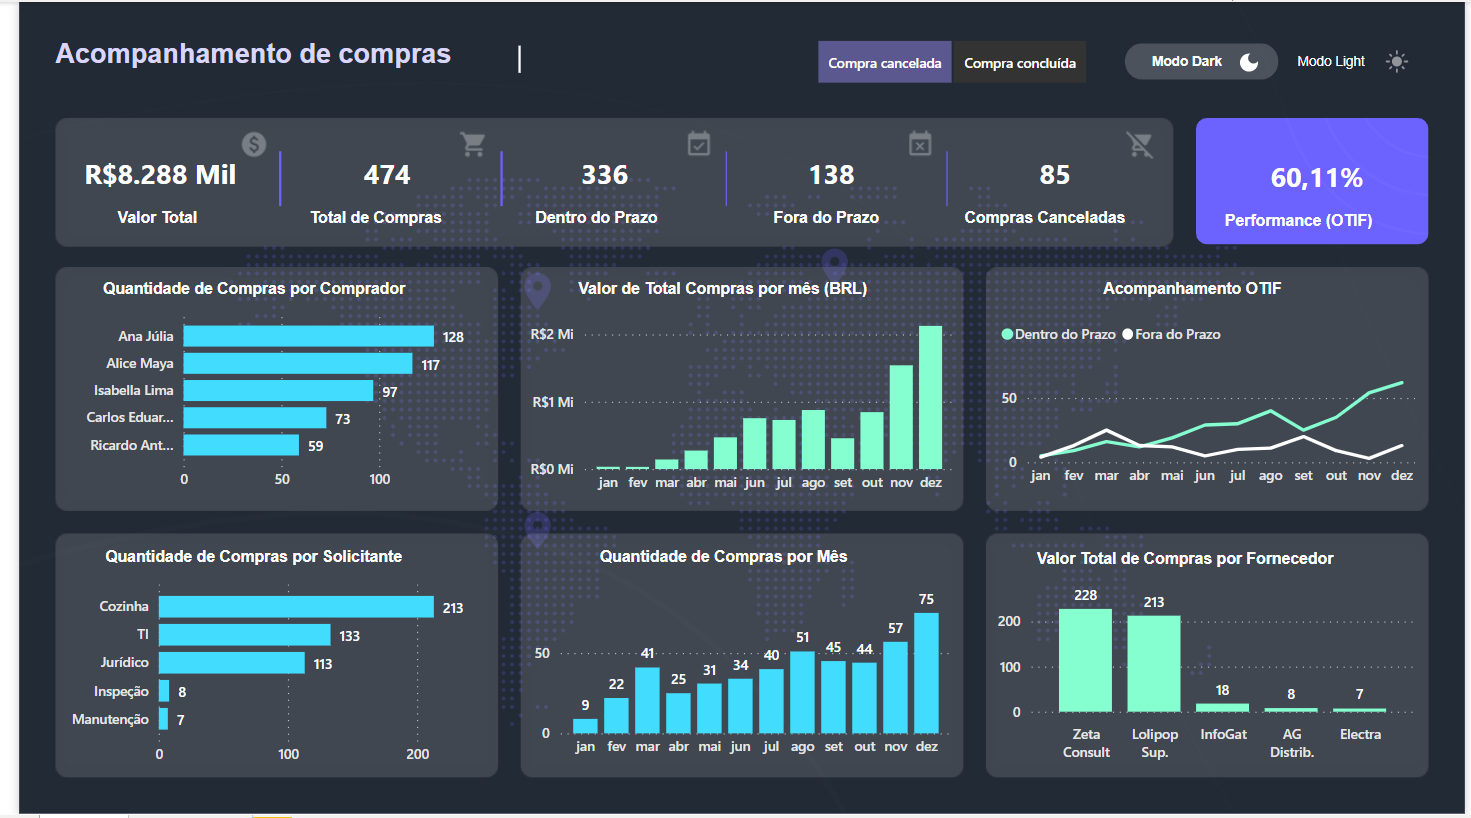
Task: Click the calendar X icon above Fora do Prazo
Action: coord(920,143)
